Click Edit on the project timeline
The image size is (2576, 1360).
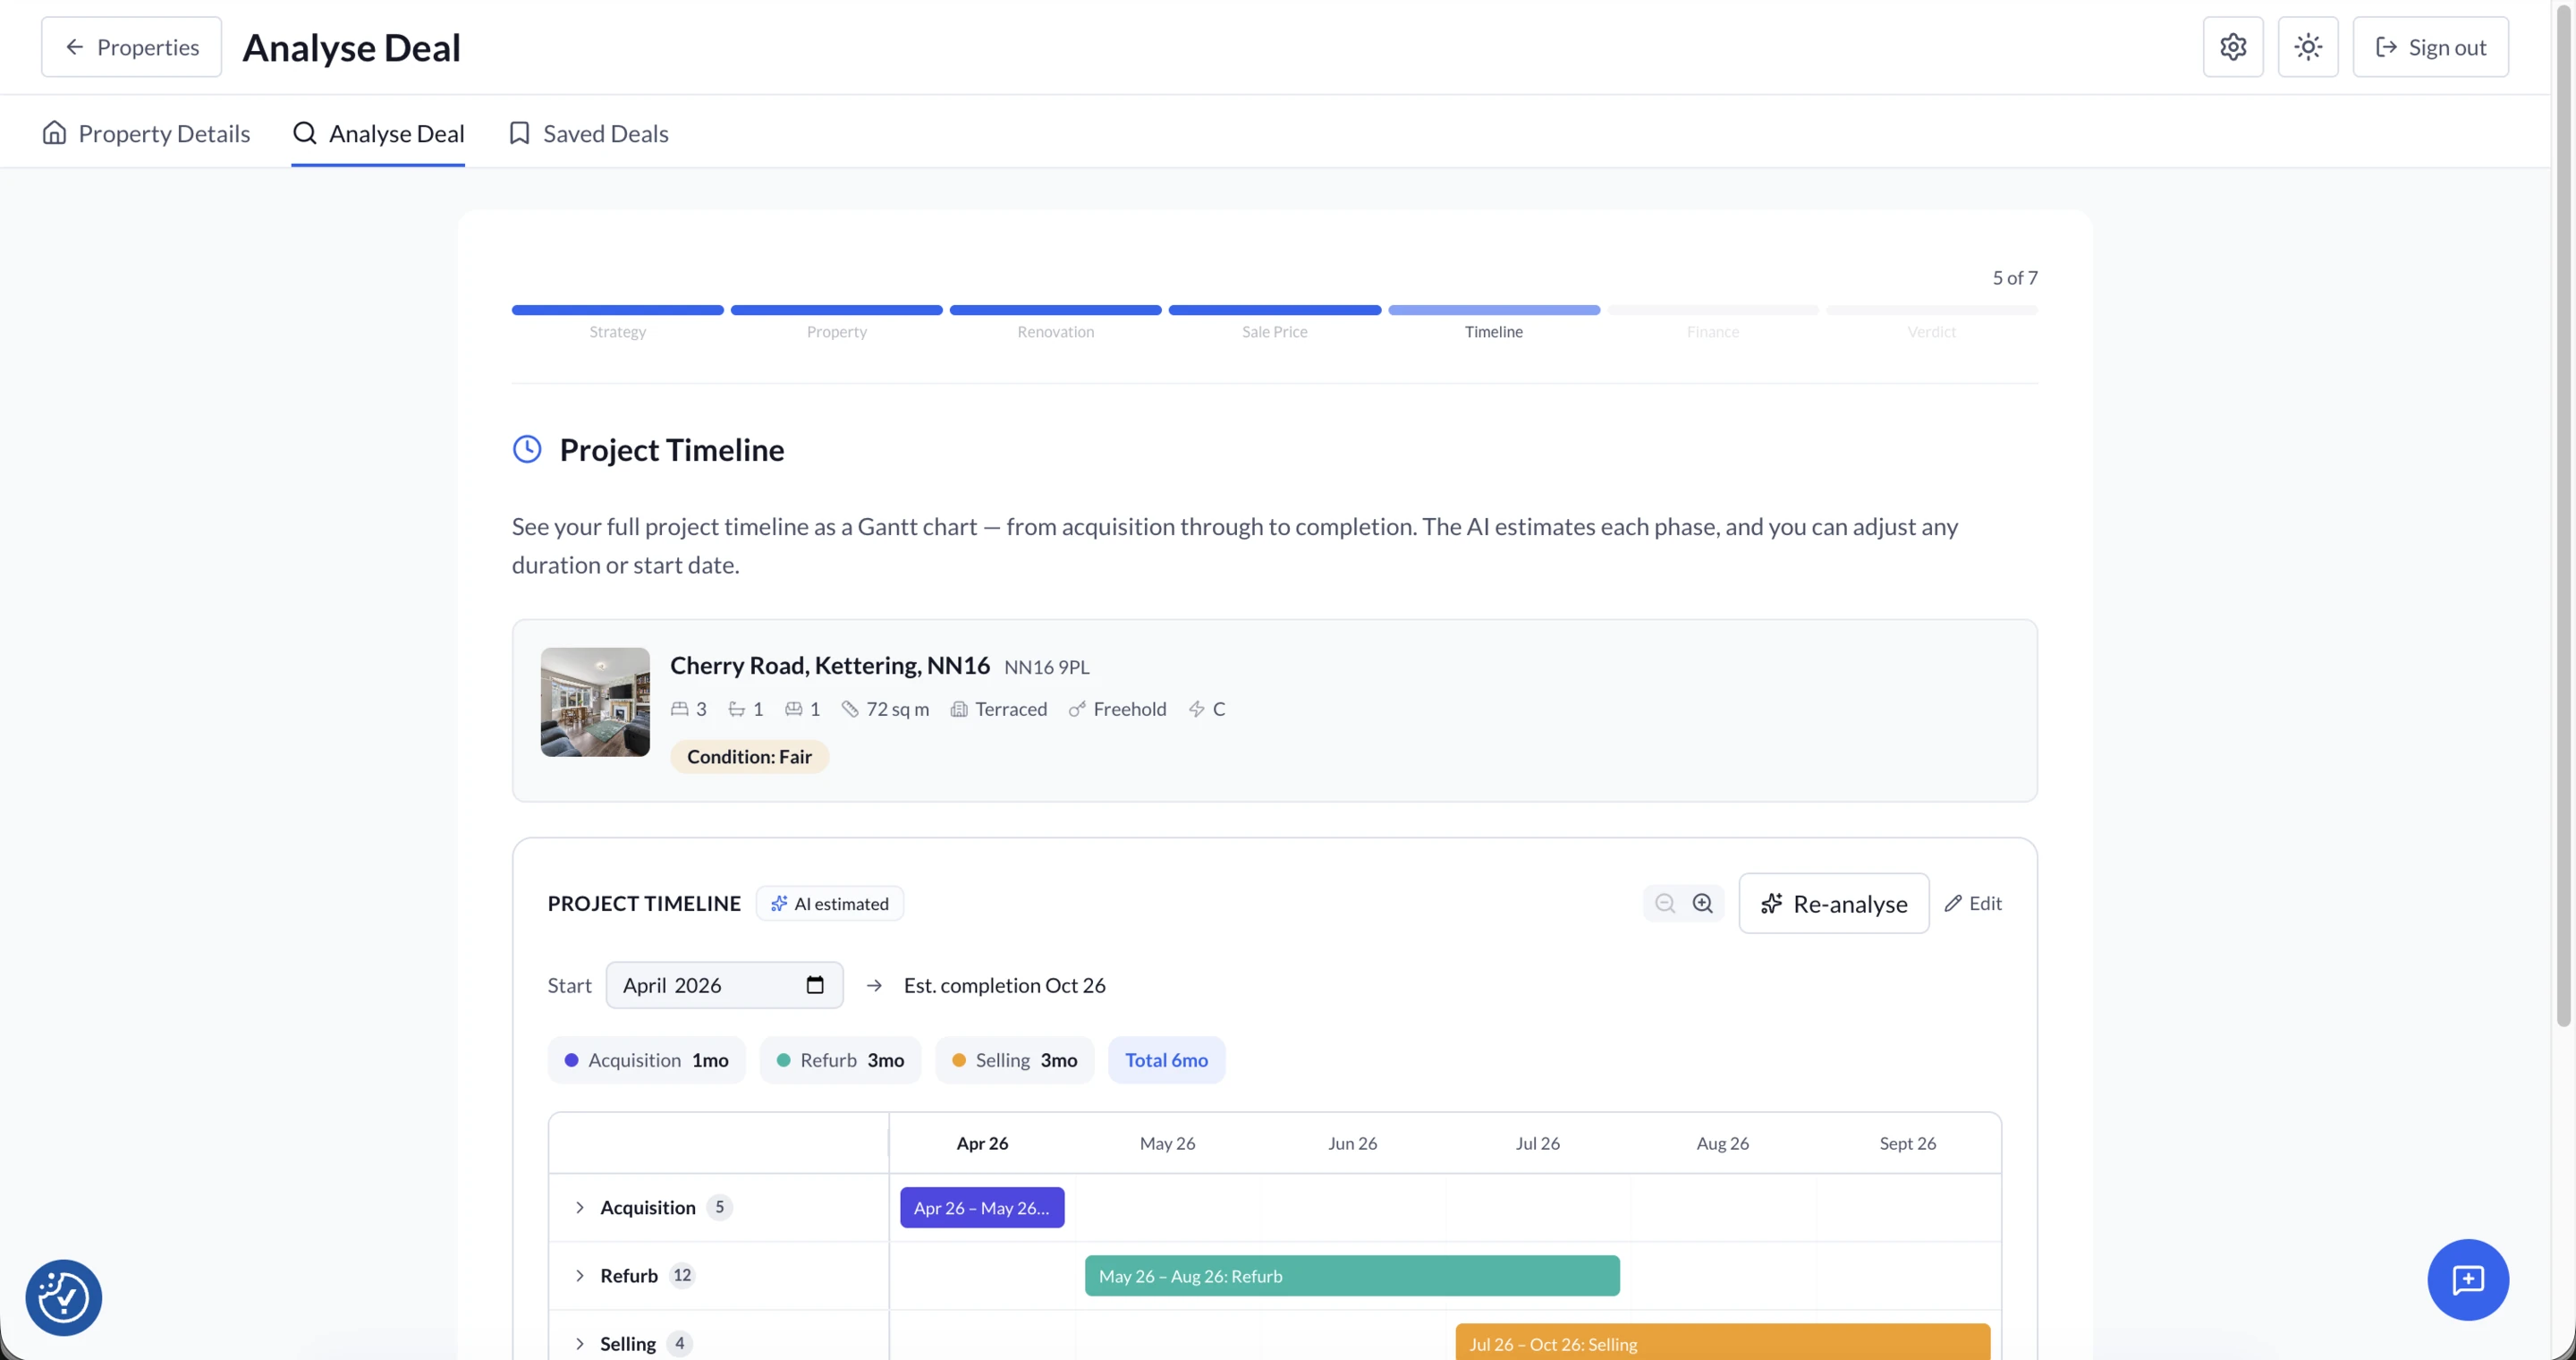1972,904
